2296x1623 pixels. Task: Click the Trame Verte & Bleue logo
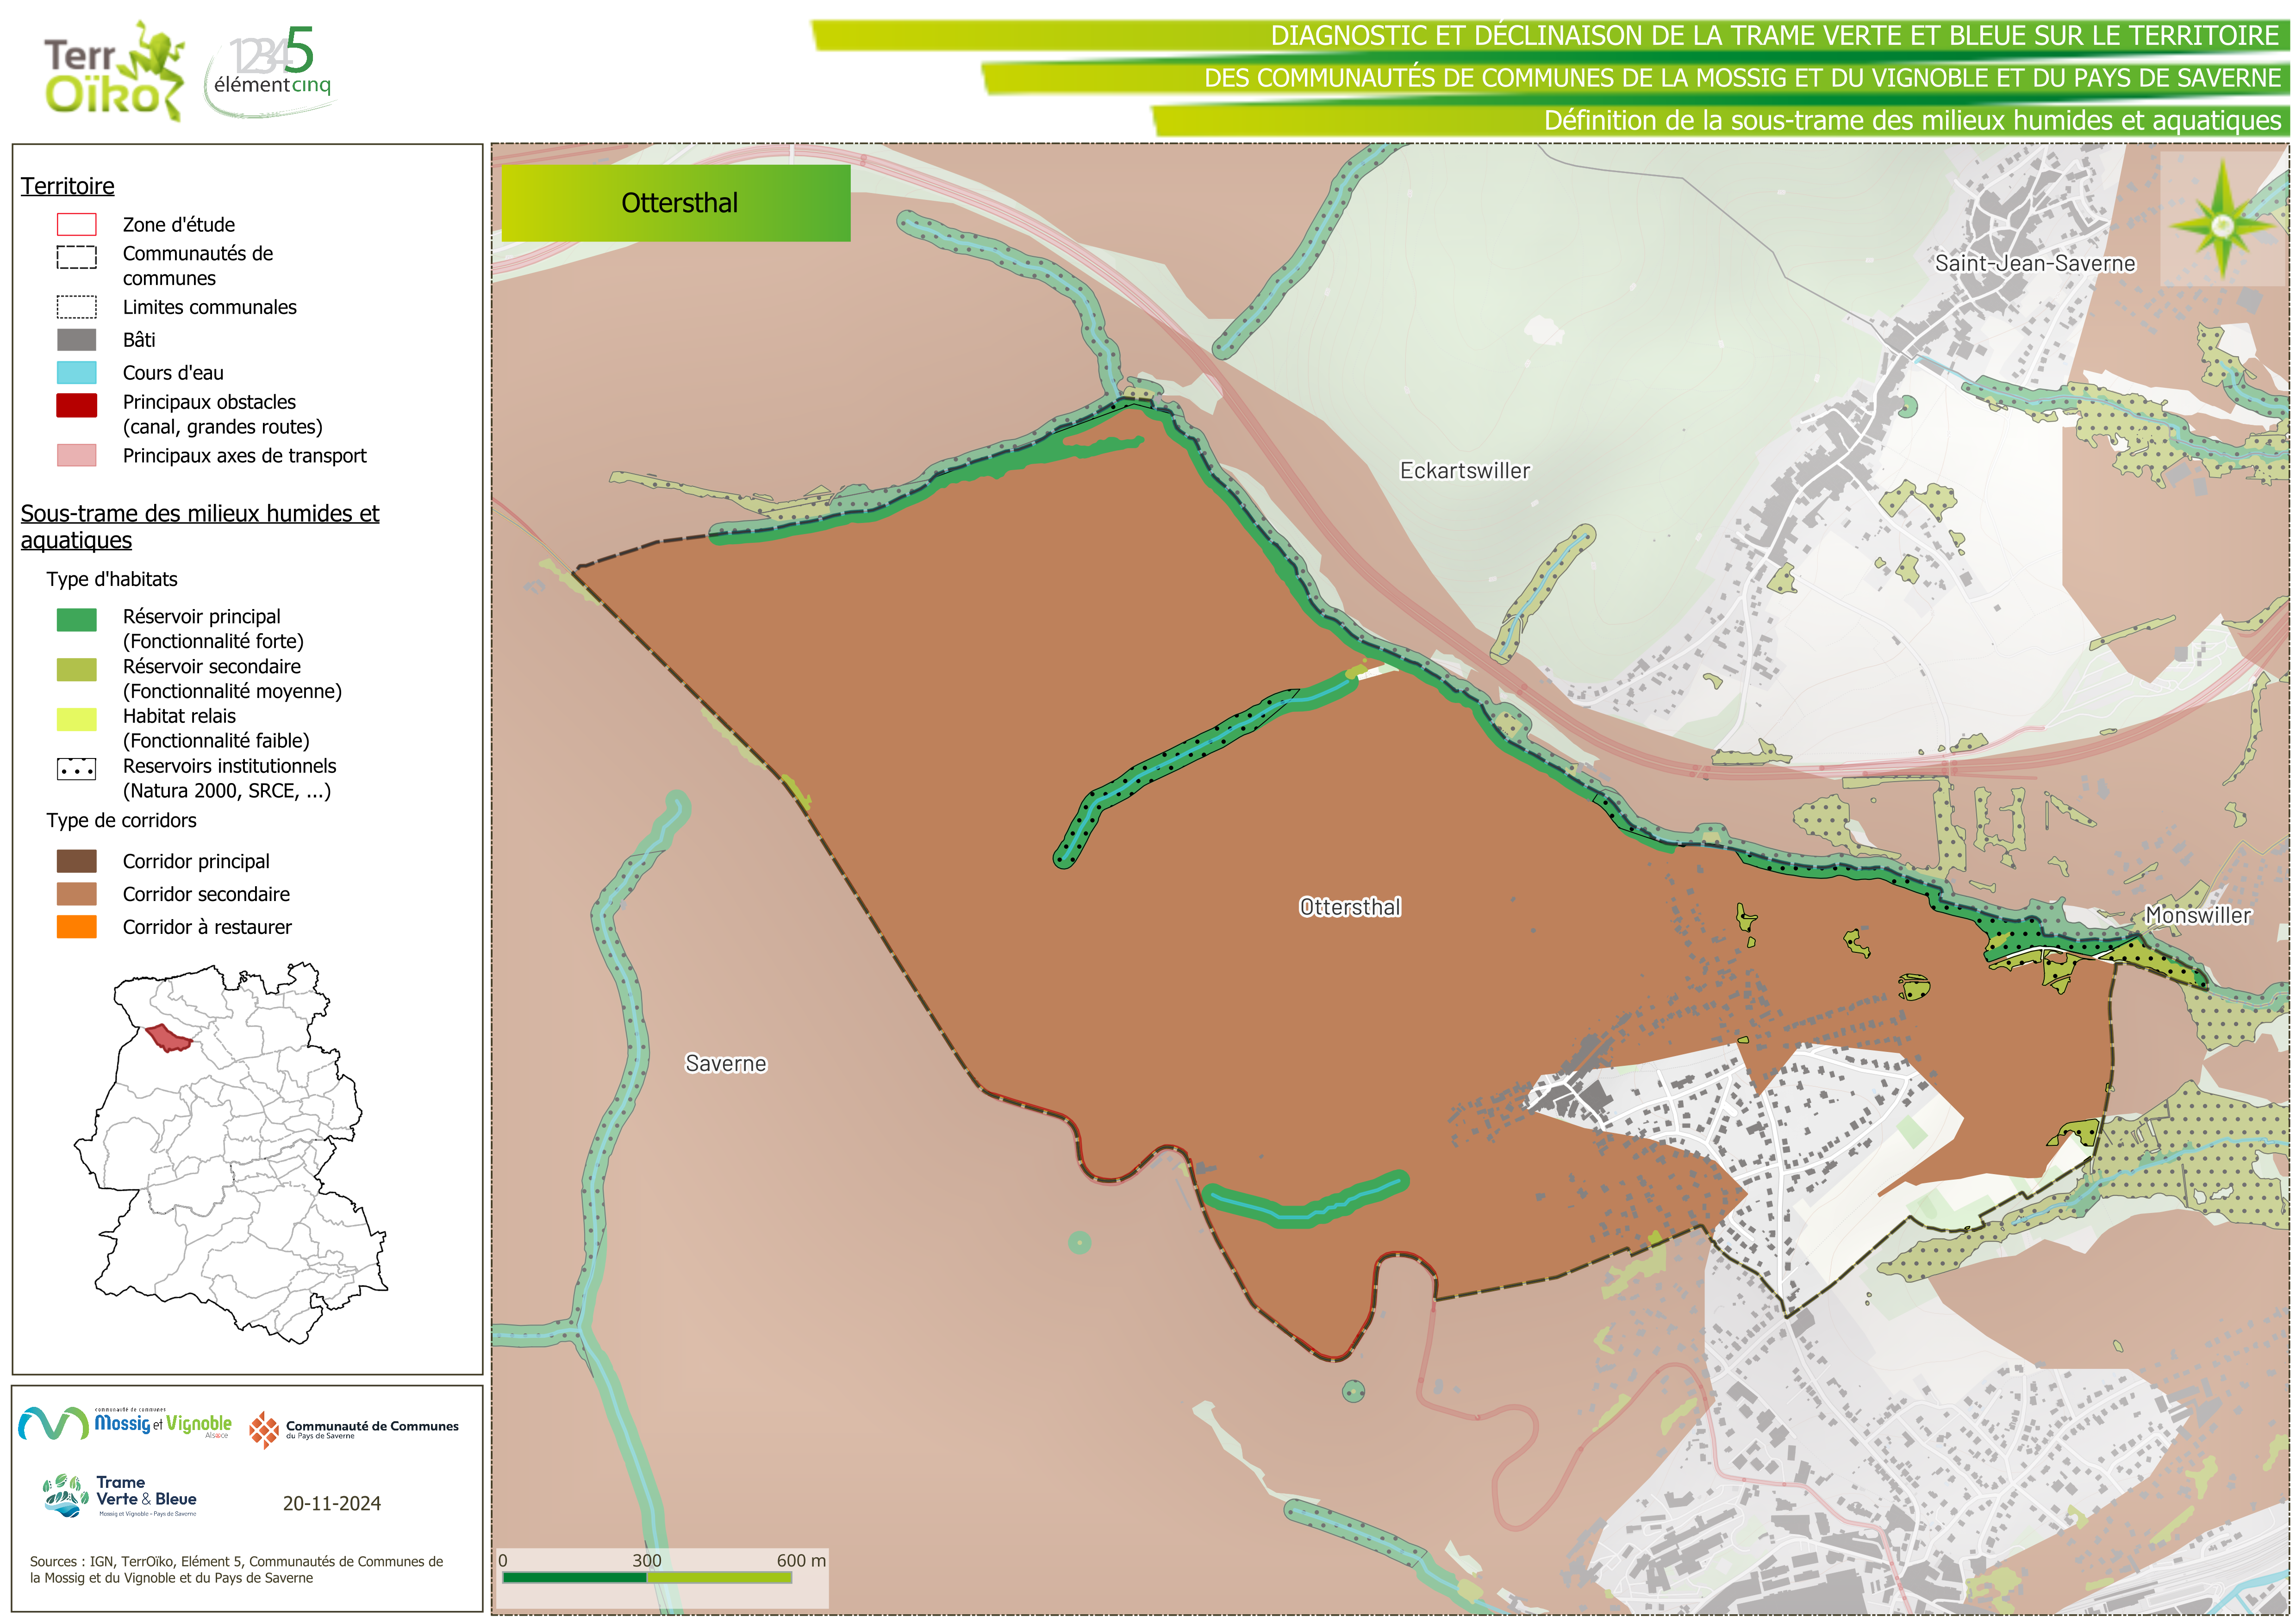[x=120, y=1496]
